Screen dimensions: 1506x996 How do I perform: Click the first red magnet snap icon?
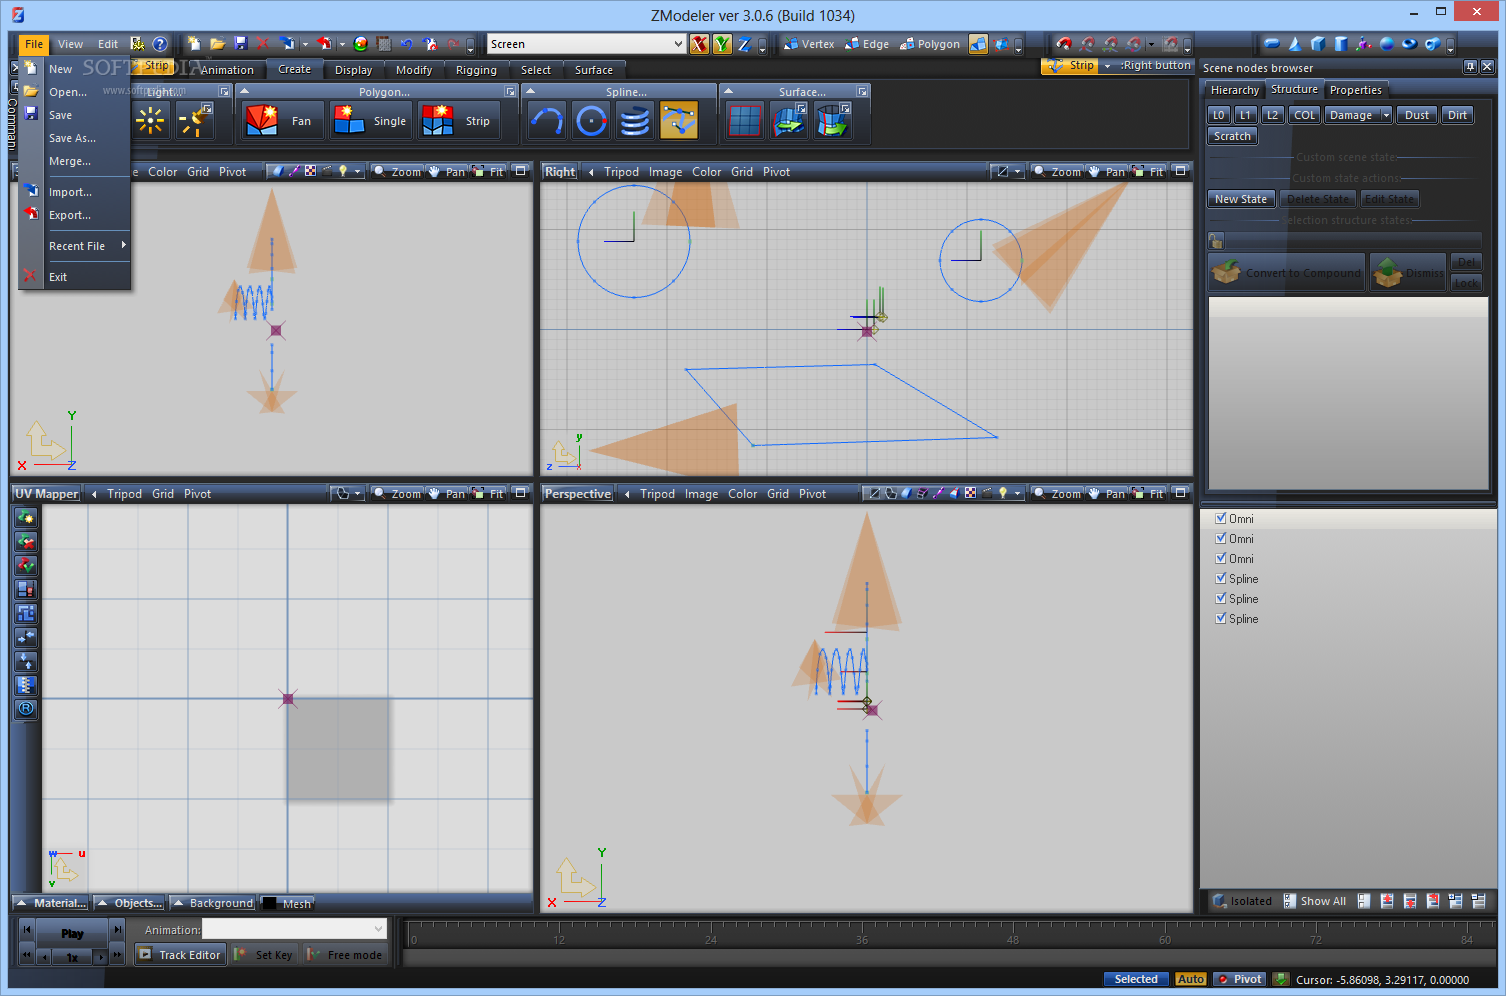[1064, 44]
